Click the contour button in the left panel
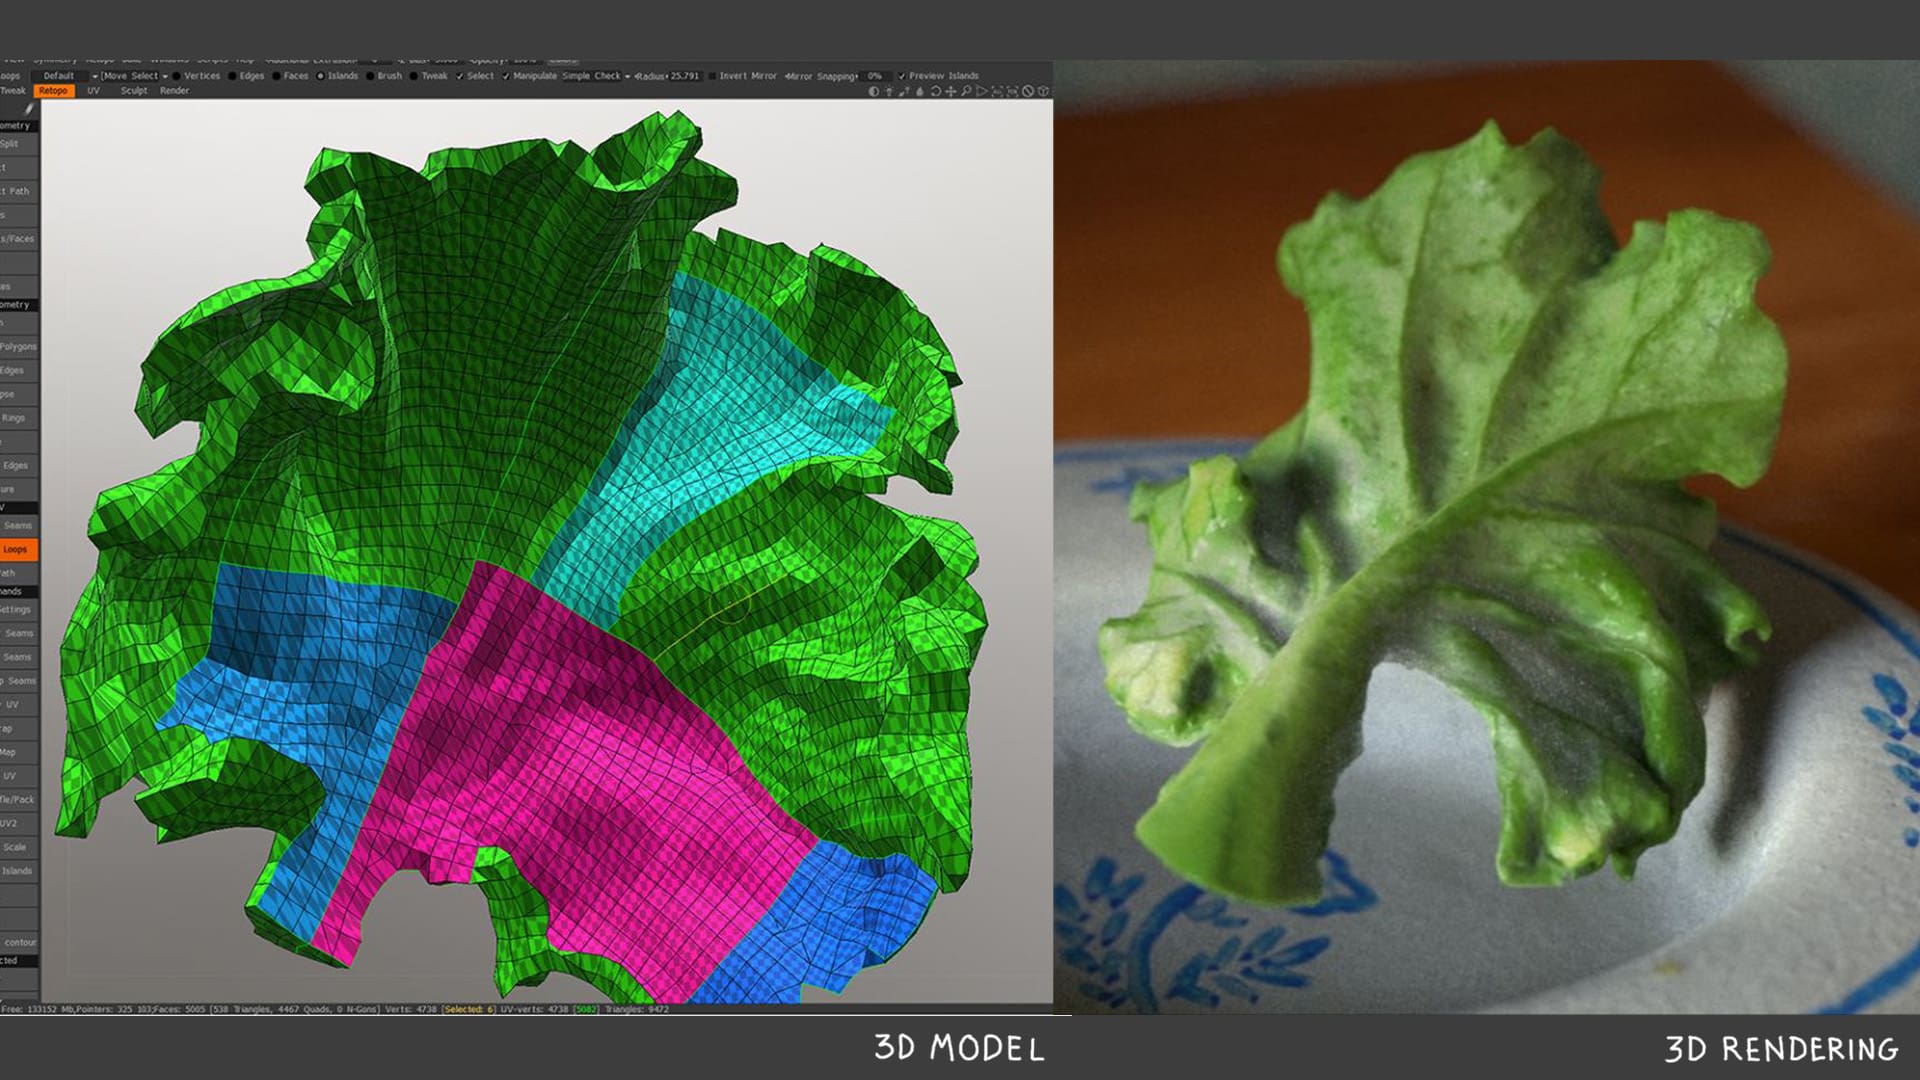This screenshot has height=1080, width=1920. pos(19,942)
